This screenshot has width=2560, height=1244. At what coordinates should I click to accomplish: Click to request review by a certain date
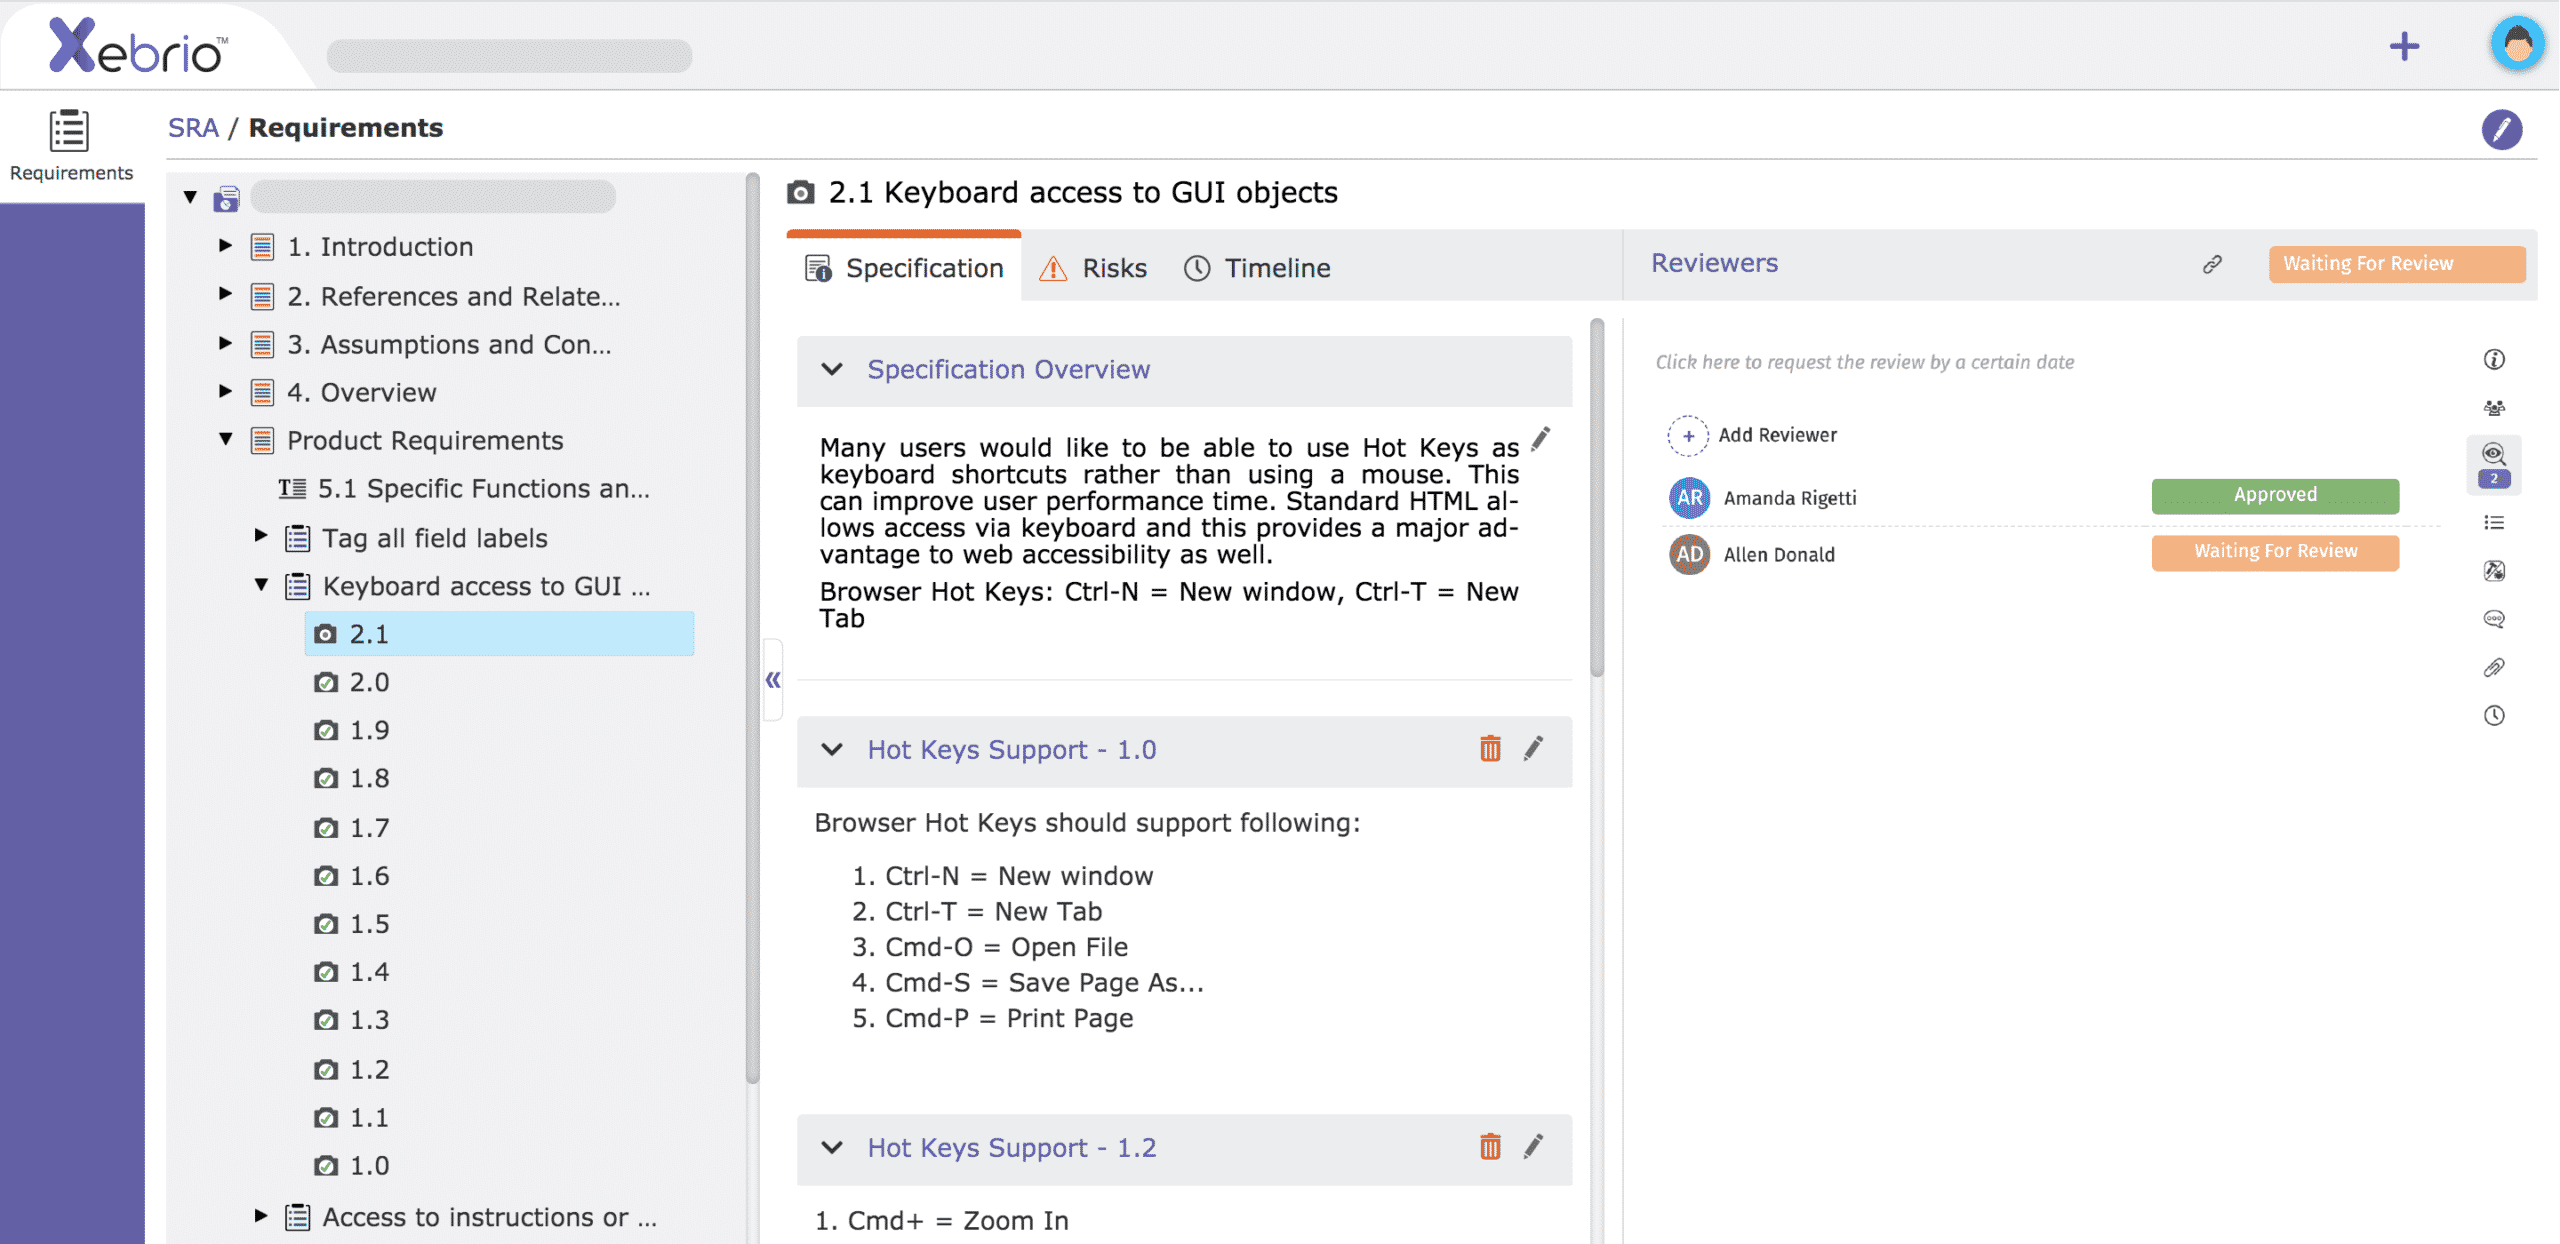pyautogui.click(x=1865, y=362)
